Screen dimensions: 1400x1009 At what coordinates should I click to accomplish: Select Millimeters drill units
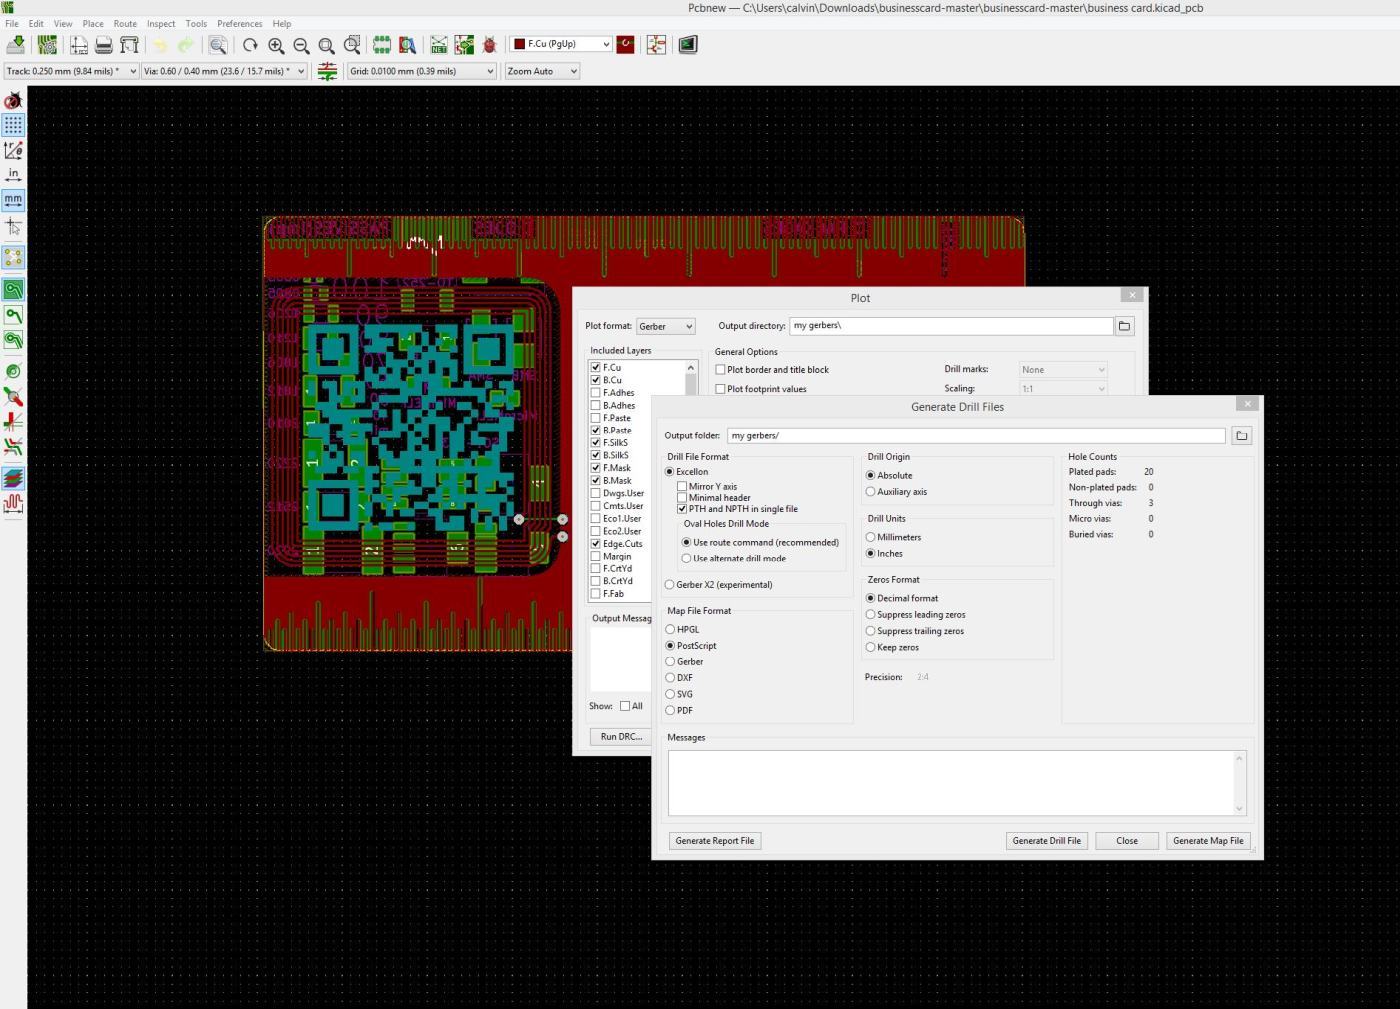(870, 537)
